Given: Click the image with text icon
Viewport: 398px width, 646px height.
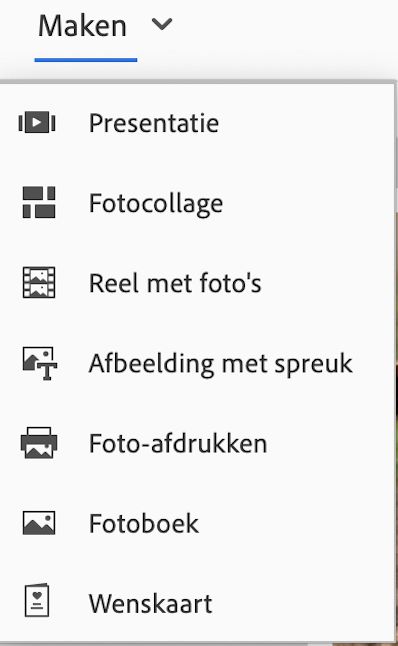Looking at the screenshot, I should (40, 363).
